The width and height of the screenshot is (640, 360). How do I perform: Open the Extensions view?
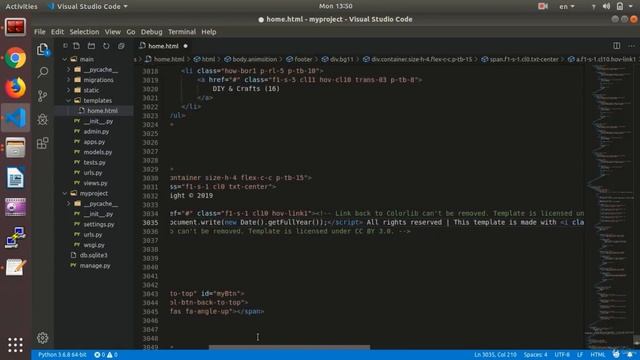click(42, 143)
